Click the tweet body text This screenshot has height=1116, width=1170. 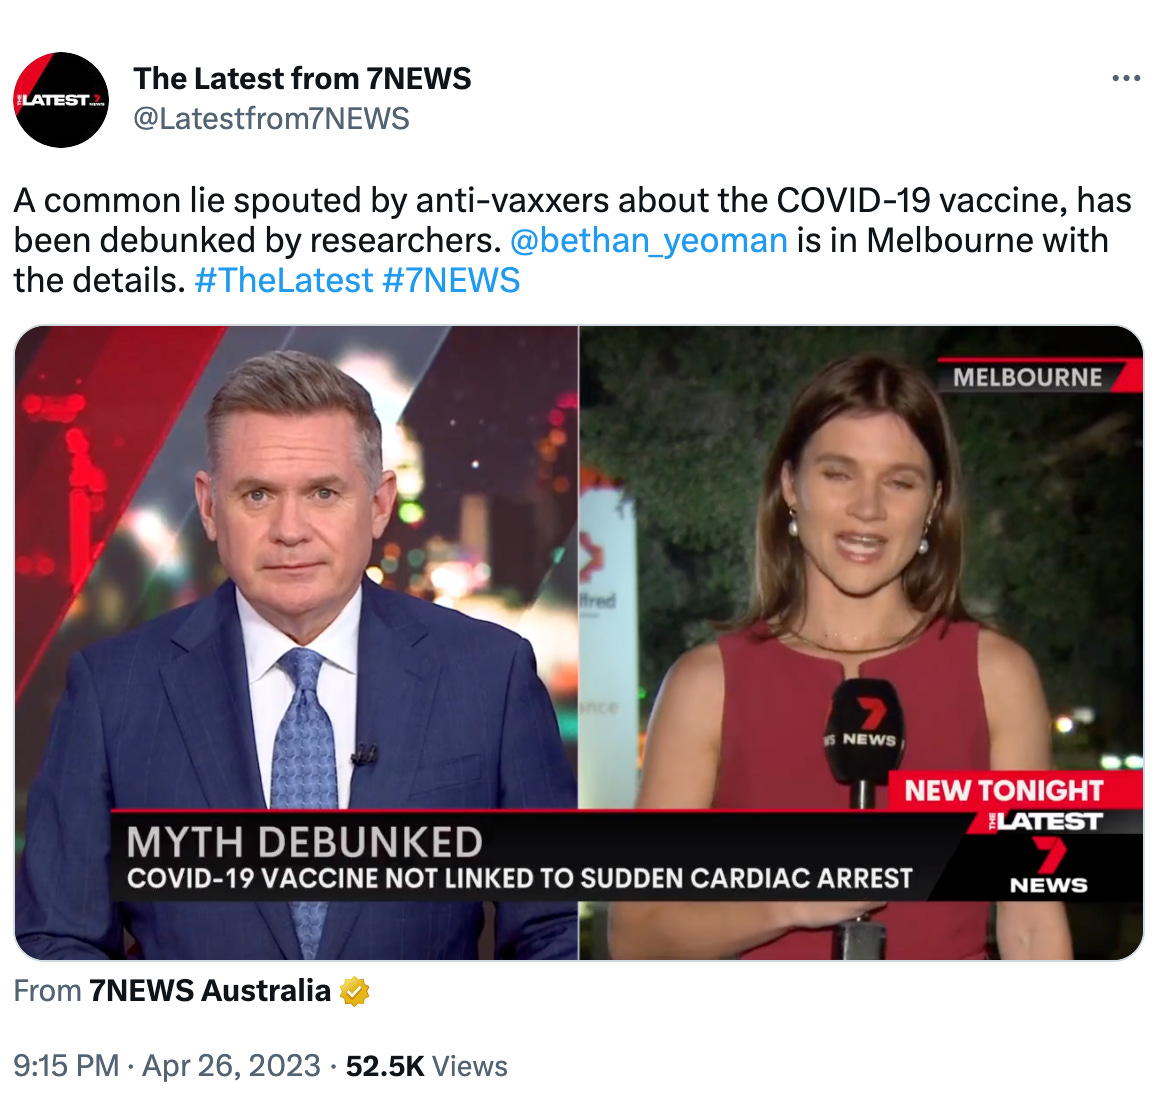[x=572, y=241]
